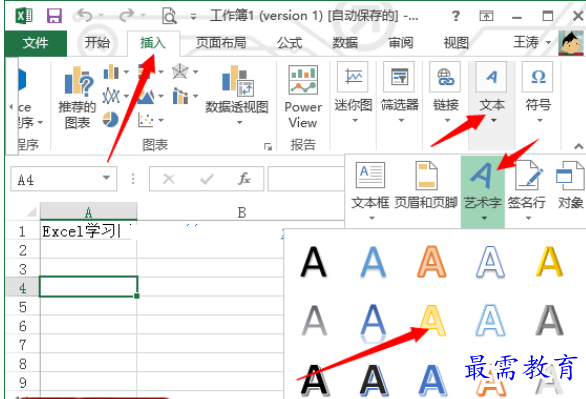Open the Links group
The width and height of the screenshot is (586, 399).
click(445, 93)
